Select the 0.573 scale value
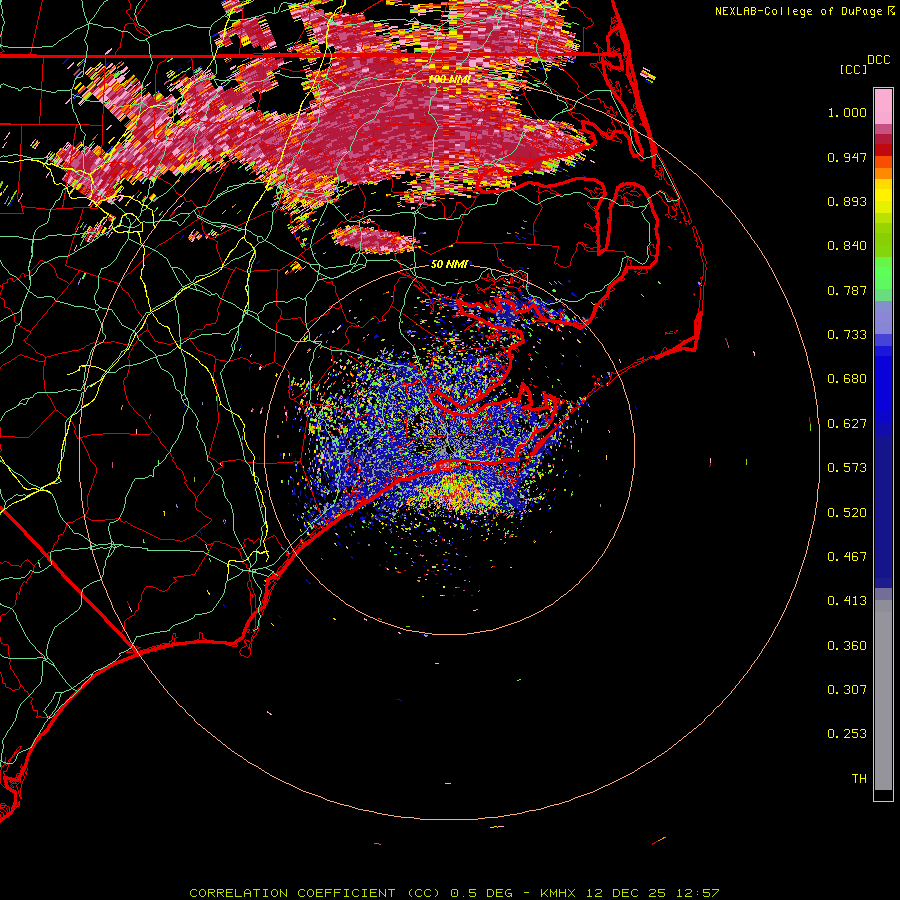The height and width of the screenshot is (900, 900). pos(847,468)
